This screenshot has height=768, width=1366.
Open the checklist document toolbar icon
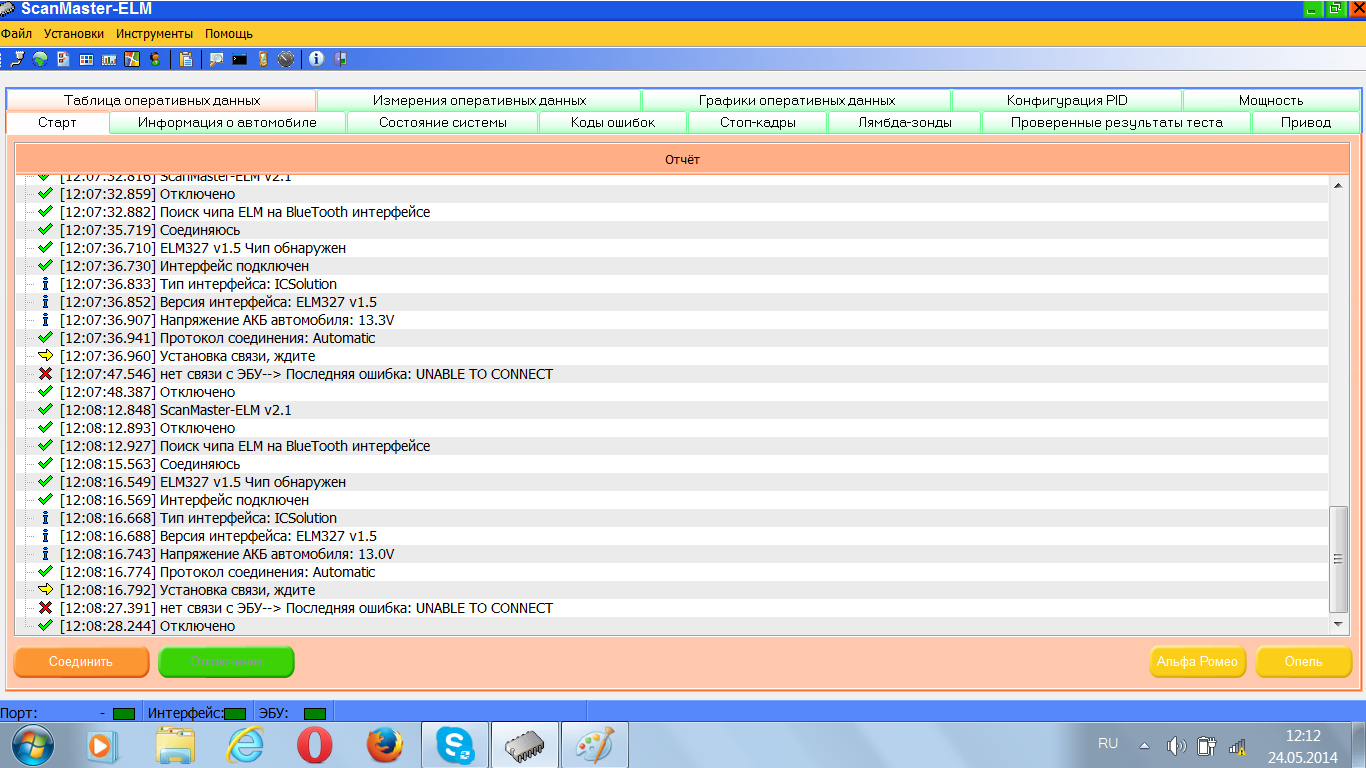63,59
